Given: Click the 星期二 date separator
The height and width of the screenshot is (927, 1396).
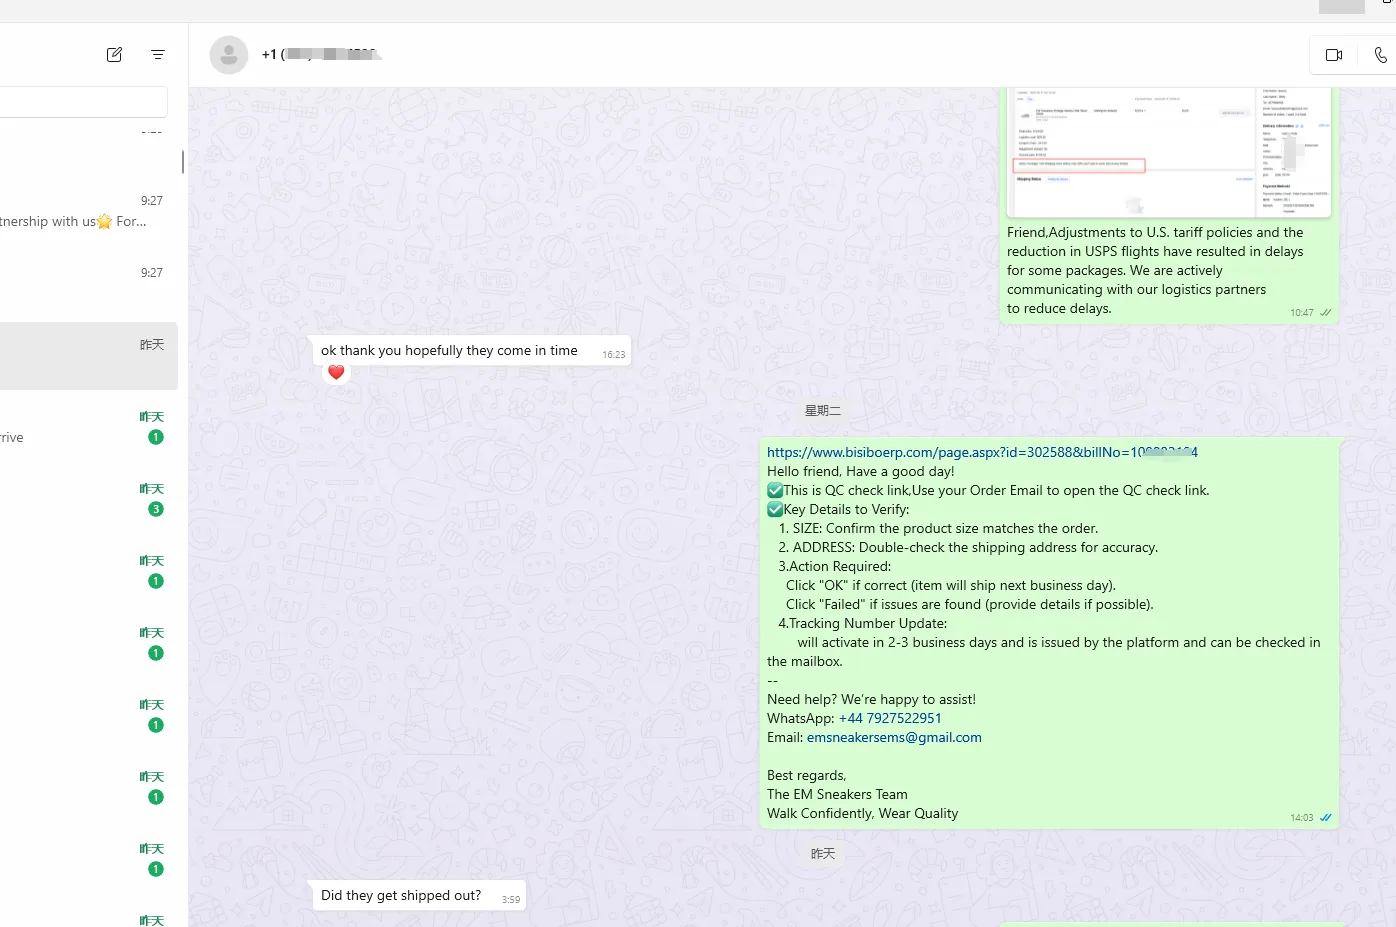Looking at the screenshot, I should [x=823, y=411].
